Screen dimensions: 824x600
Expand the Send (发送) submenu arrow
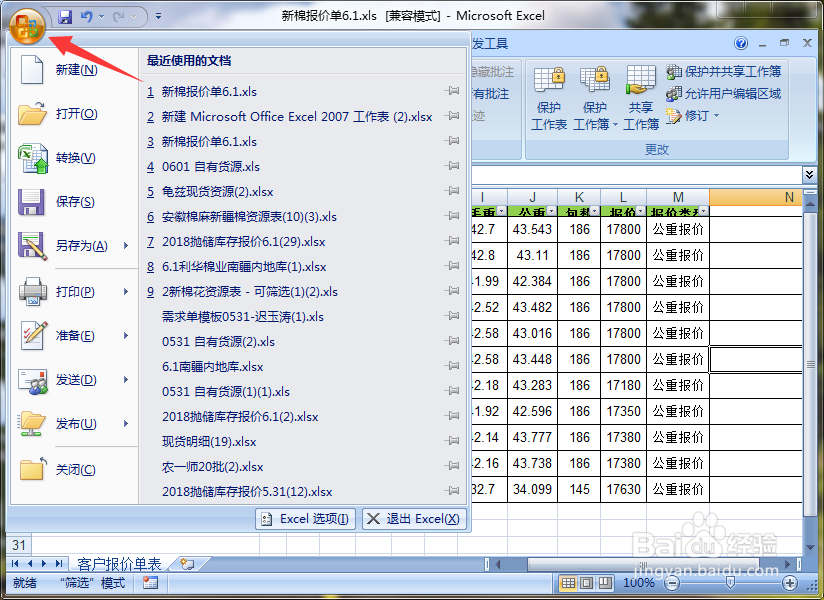[126, 380]
